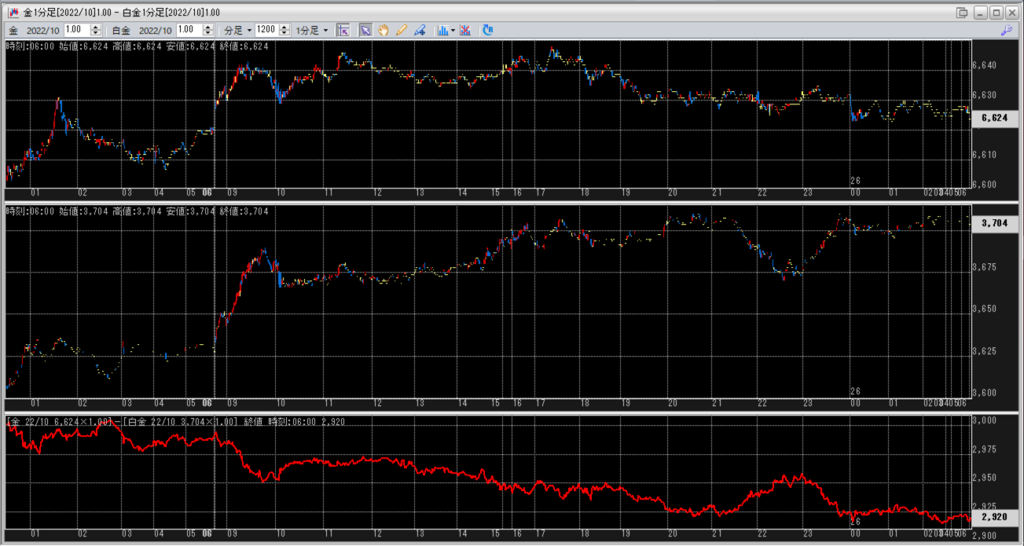
Task: Click the 白金 multiplier input field
Action: [189, 30]
